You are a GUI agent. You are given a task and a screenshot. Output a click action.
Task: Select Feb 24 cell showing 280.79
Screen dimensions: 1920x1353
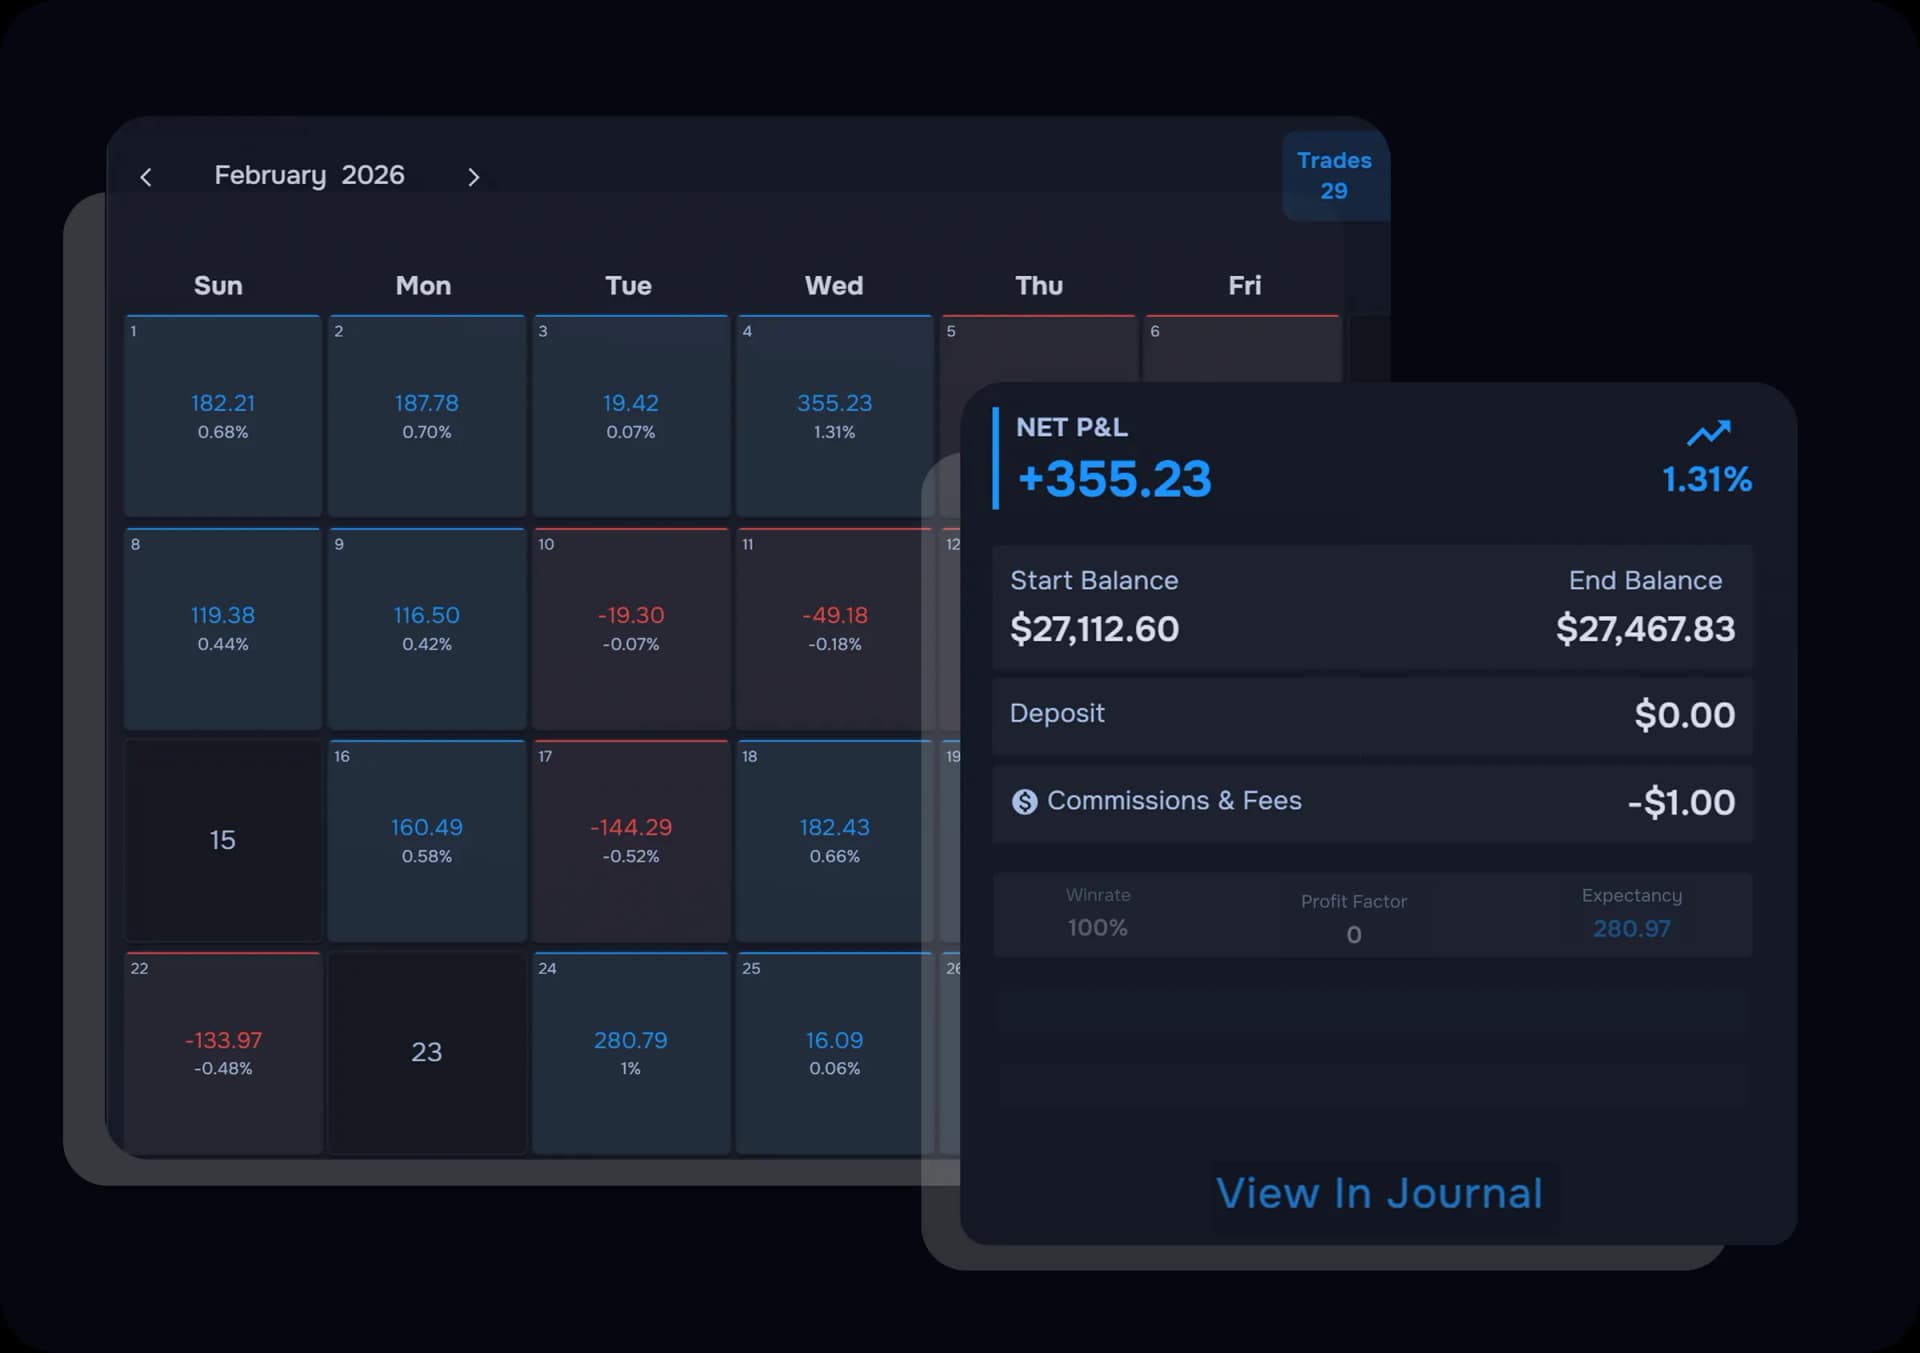click(x=631, y=1053)
